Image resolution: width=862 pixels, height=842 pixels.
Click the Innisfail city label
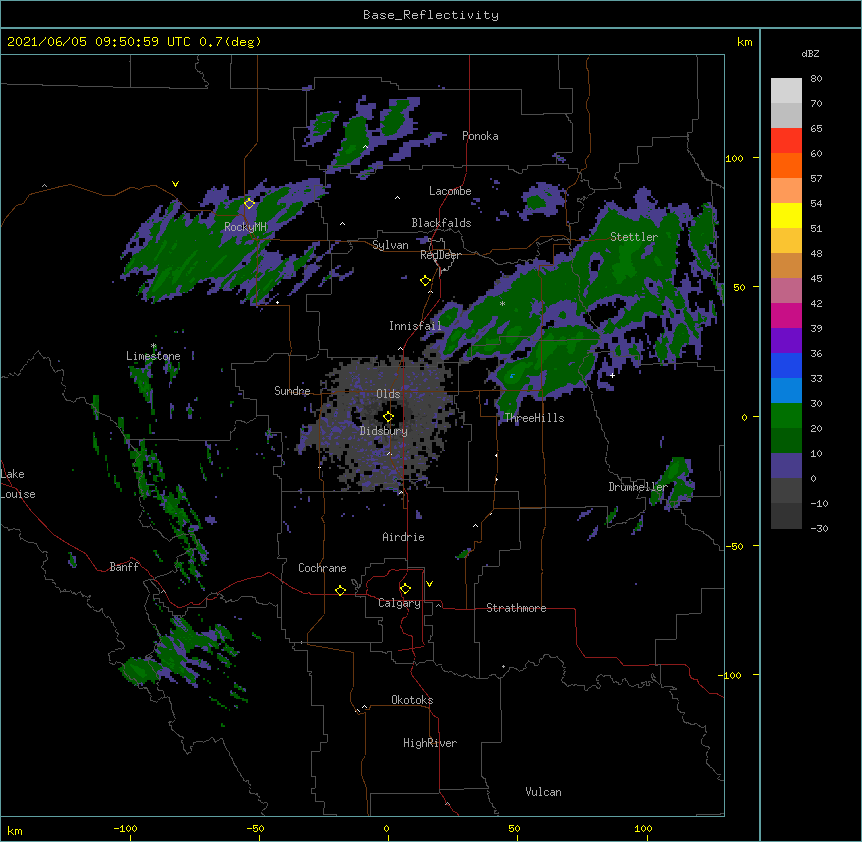click(x=415, y=326)
